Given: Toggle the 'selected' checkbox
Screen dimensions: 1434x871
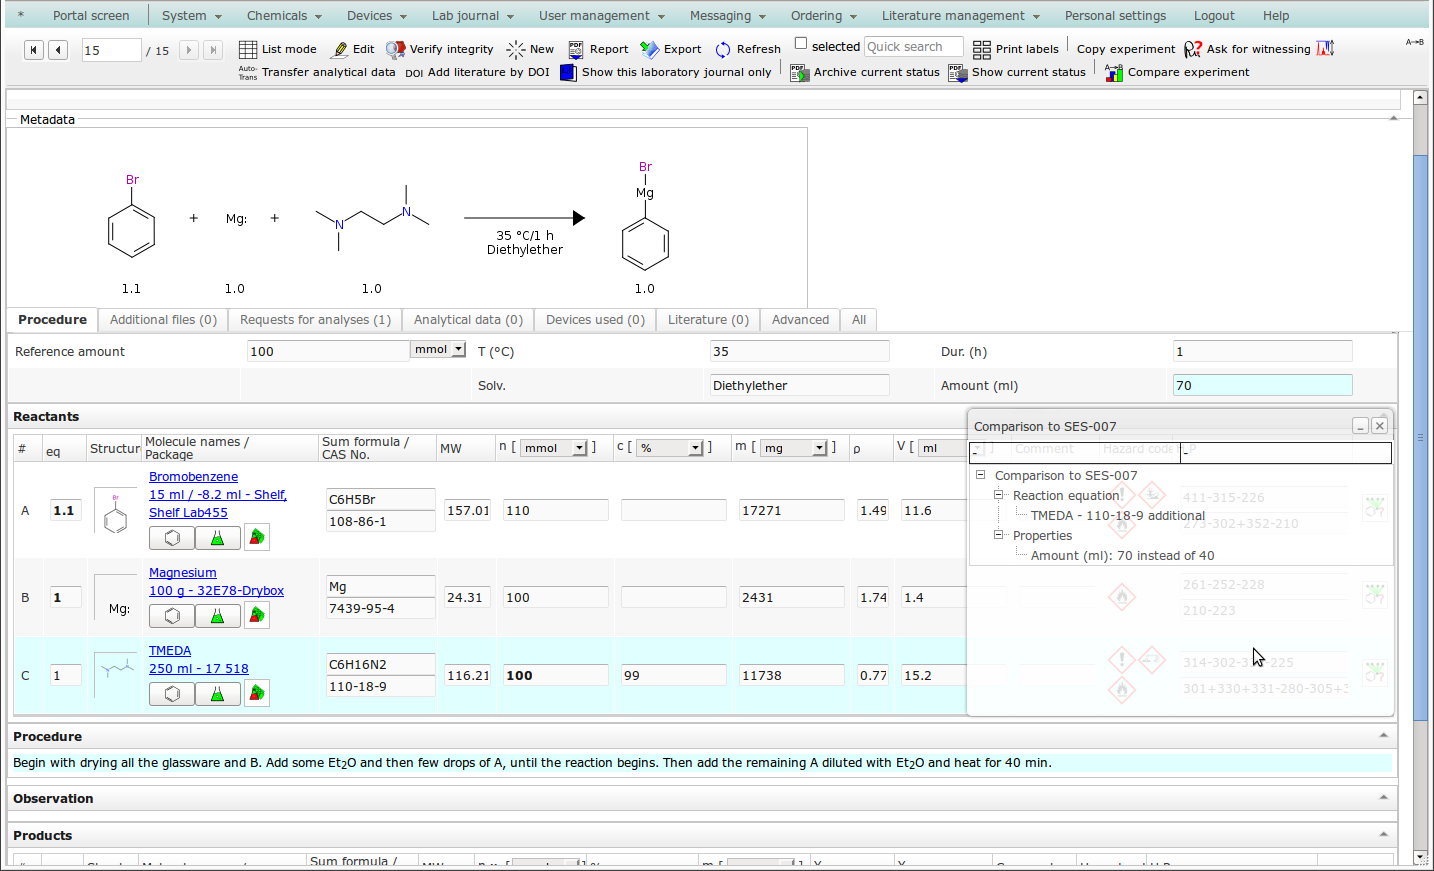Looking at the screenshot, I should (801, 43).
